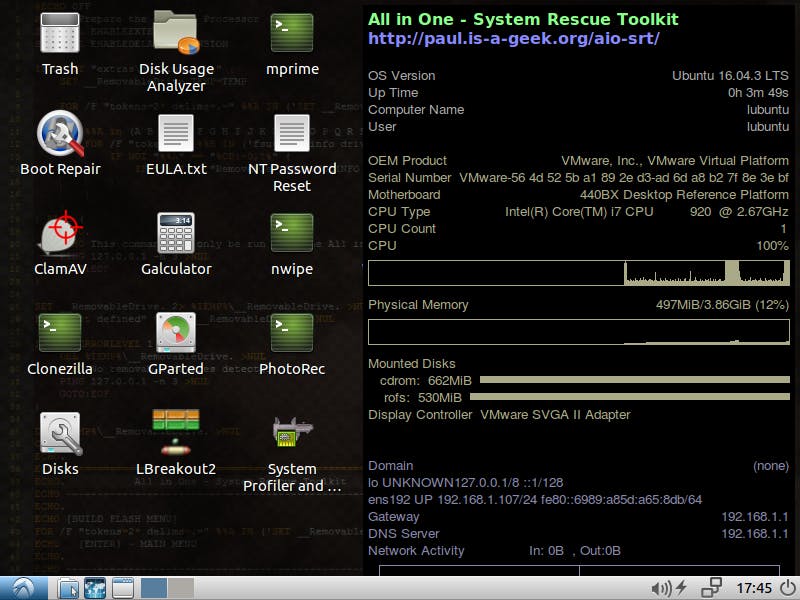
Task: Open System Profiler and Benchmark icon
Action: click(x=292, y=433)
